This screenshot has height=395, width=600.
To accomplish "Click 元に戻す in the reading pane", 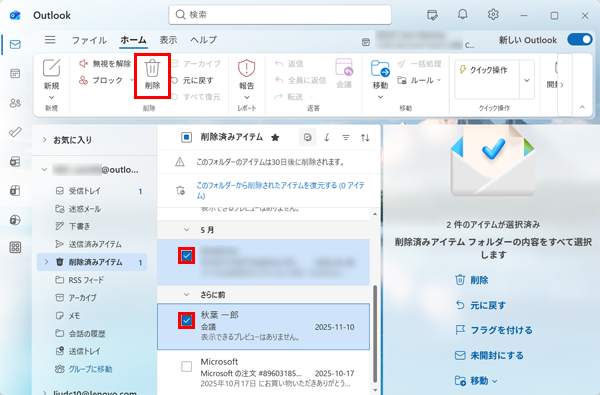I will 480,305.
